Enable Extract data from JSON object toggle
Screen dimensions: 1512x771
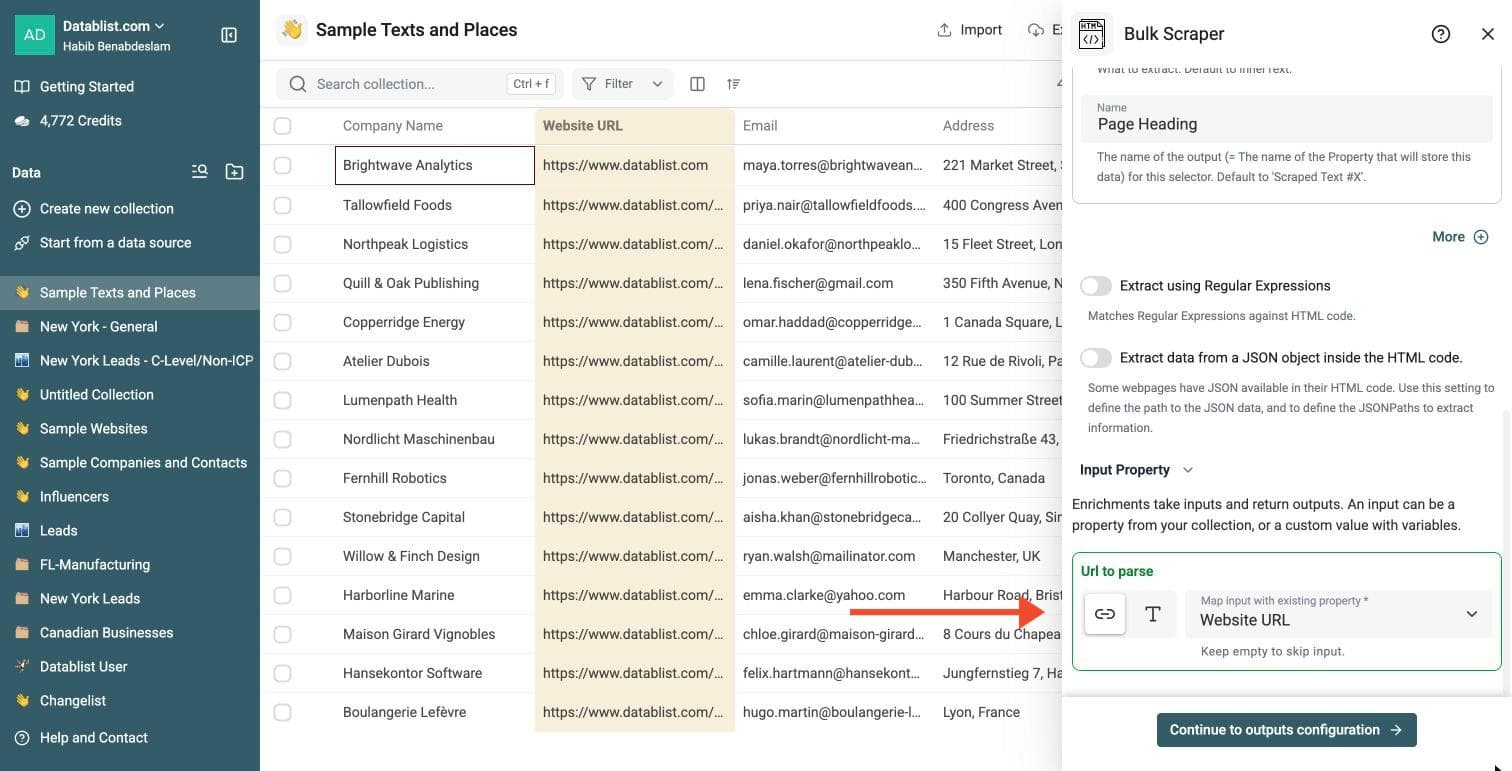click(1096, 358)
